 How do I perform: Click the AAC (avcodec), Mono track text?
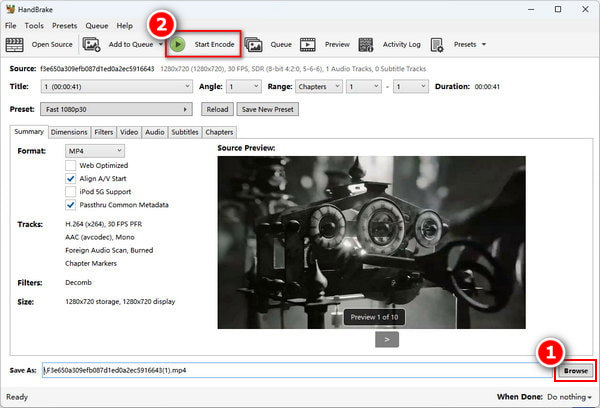[x=100, y=237]
